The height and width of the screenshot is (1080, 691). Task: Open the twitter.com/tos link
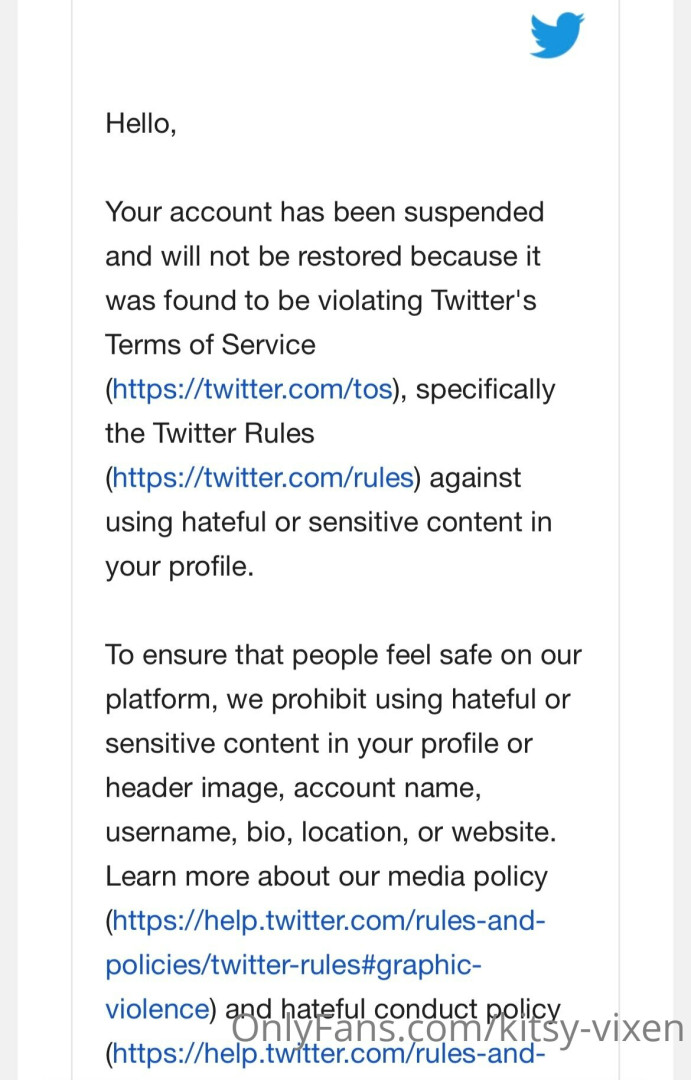pyautogui.click(x=251, y=389)
